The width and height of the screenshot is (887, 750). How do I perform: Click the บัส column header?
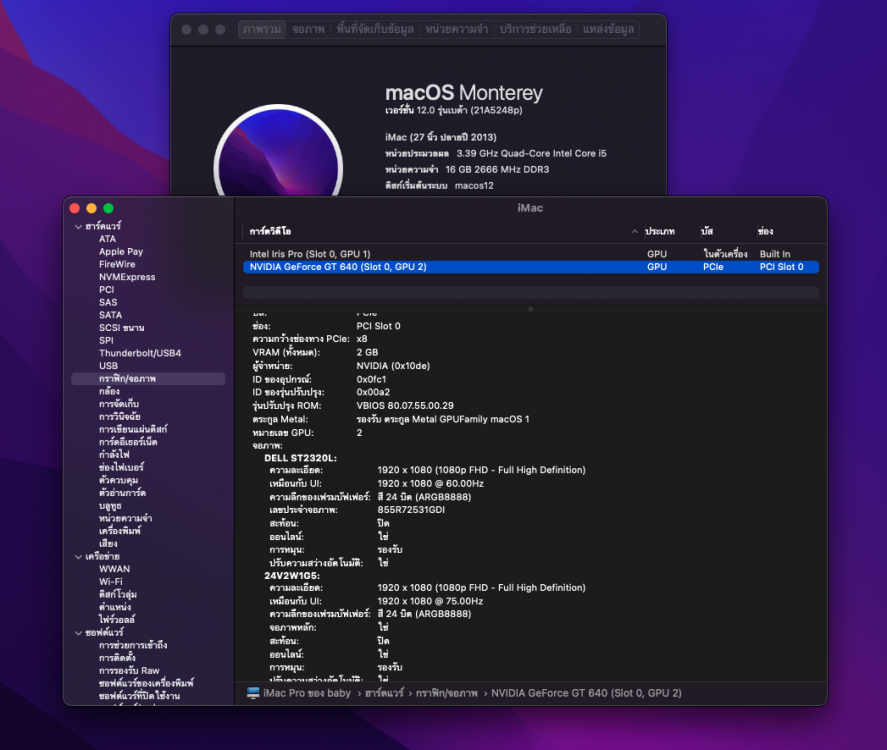(x=707, y=231)
